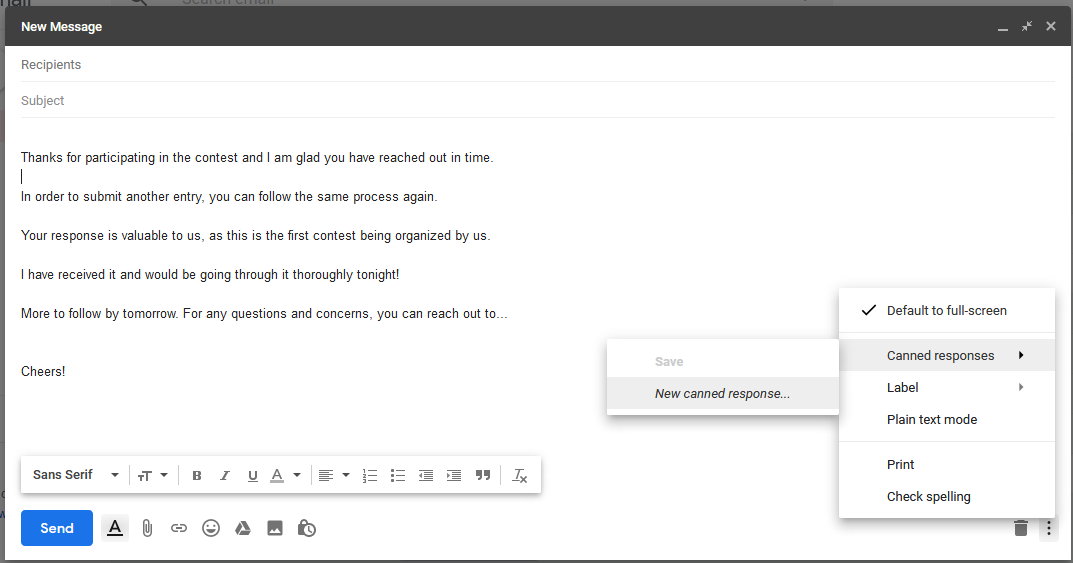Insert an emoji
This screenshot has width=1073, height=563.
coord(211,527)
